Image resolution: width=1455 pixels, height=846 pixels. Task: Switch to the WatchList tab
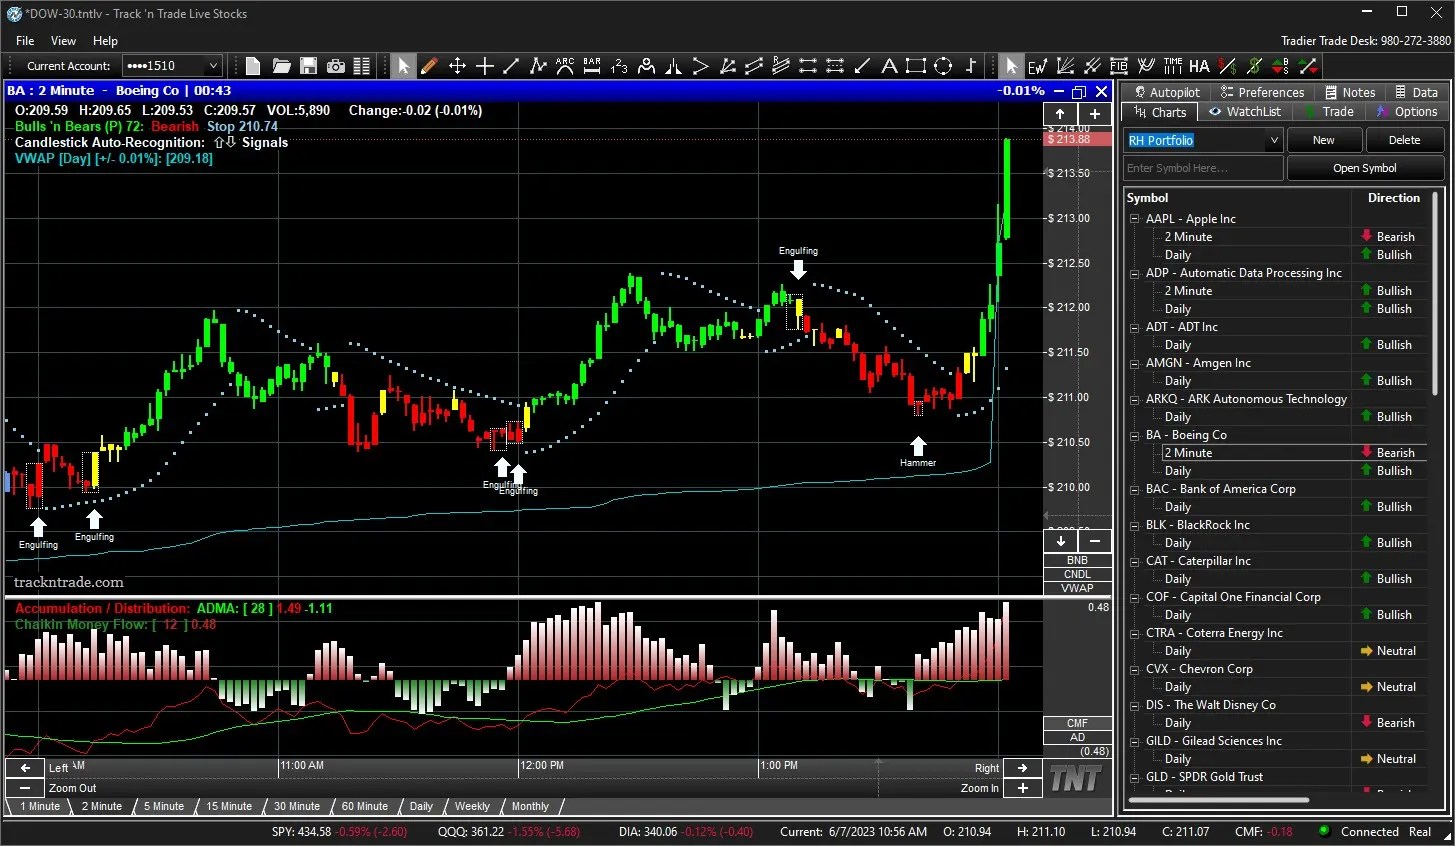[x=1244, y=111]
